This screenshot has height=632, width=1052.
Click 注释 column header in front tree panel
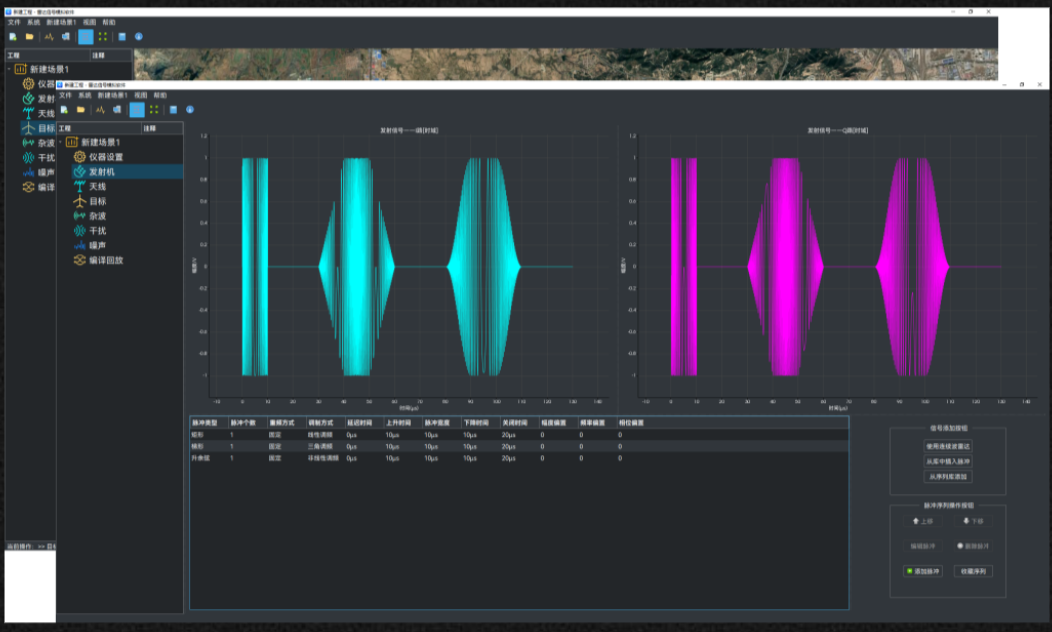pos(162,128)
